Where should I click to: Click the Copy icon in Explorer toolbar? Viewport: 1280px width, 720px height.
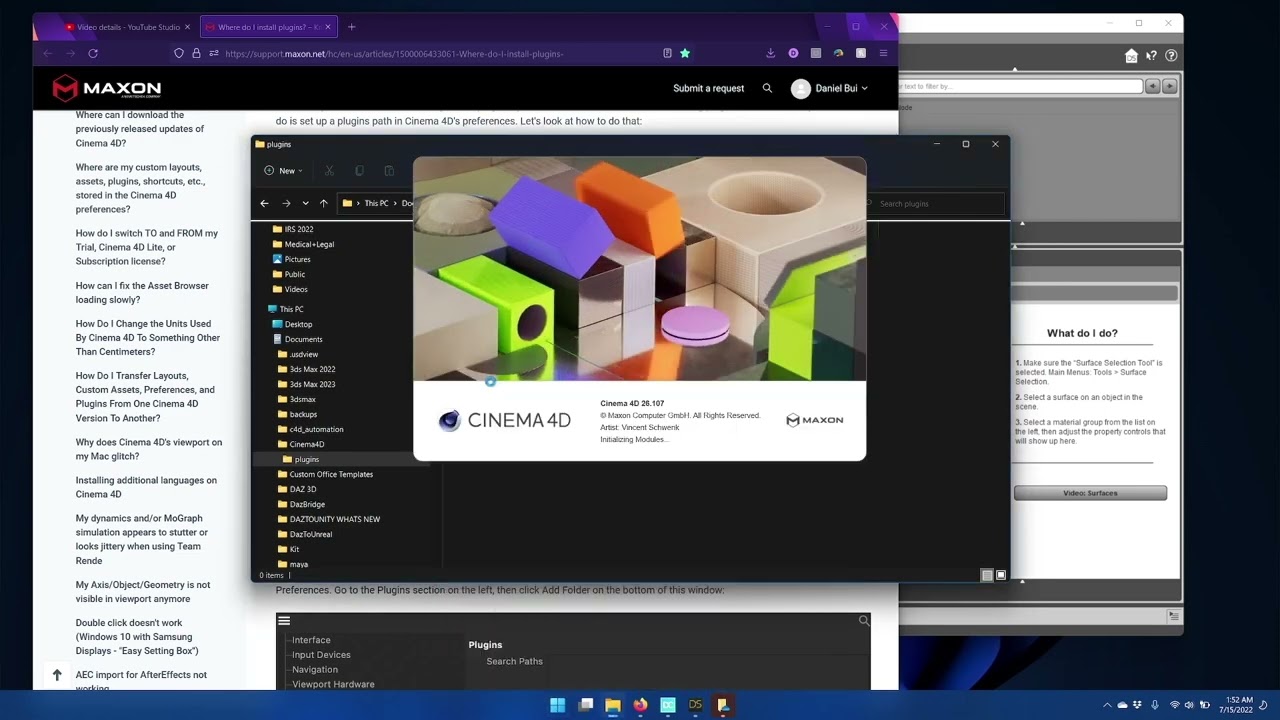[359, 171]
